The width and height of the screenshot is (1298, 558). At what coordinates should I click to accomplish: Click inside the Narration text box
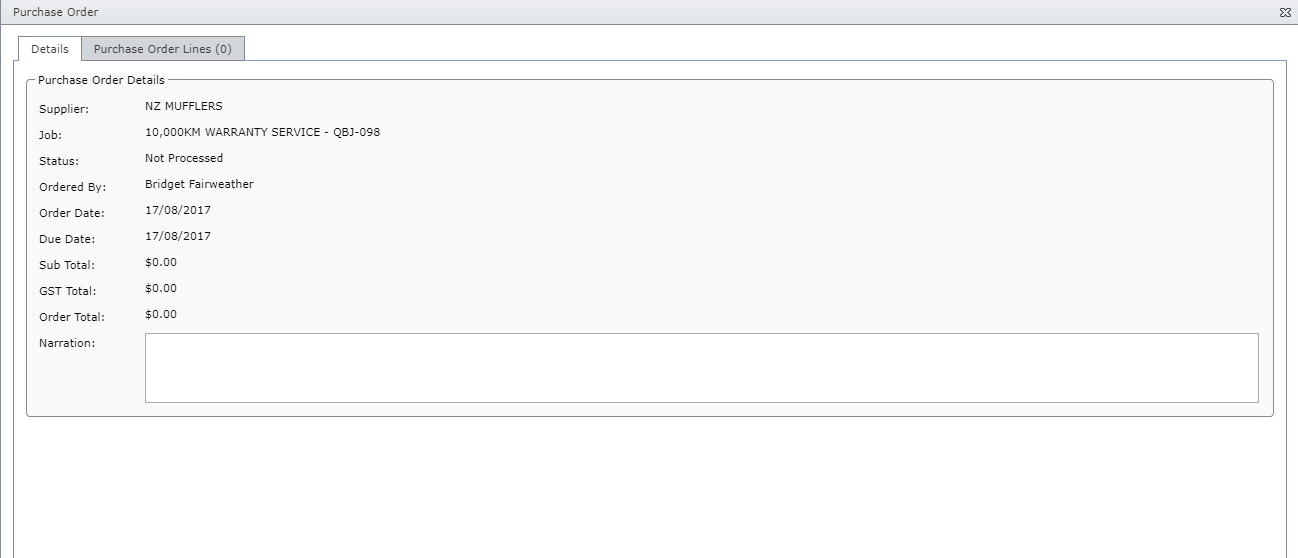pos(700,368)
